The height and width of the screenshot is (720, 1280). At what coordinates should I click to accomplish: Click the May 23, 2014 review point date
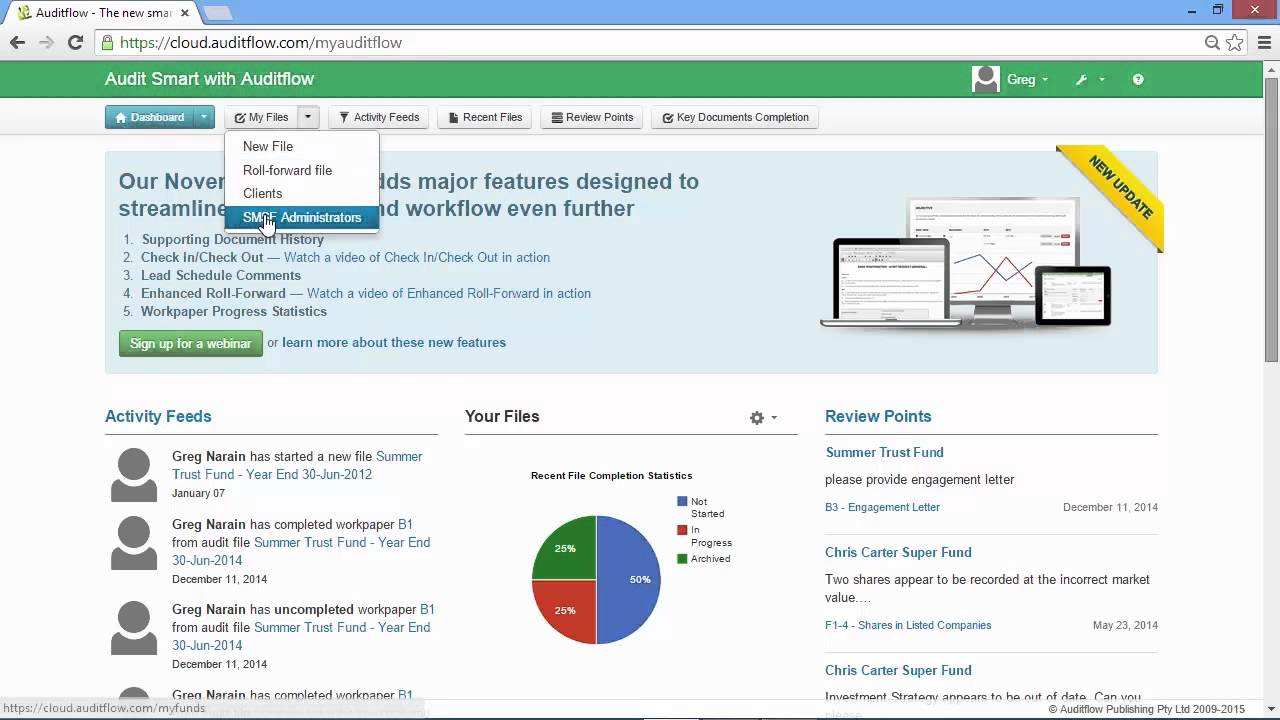point(1125,625)
